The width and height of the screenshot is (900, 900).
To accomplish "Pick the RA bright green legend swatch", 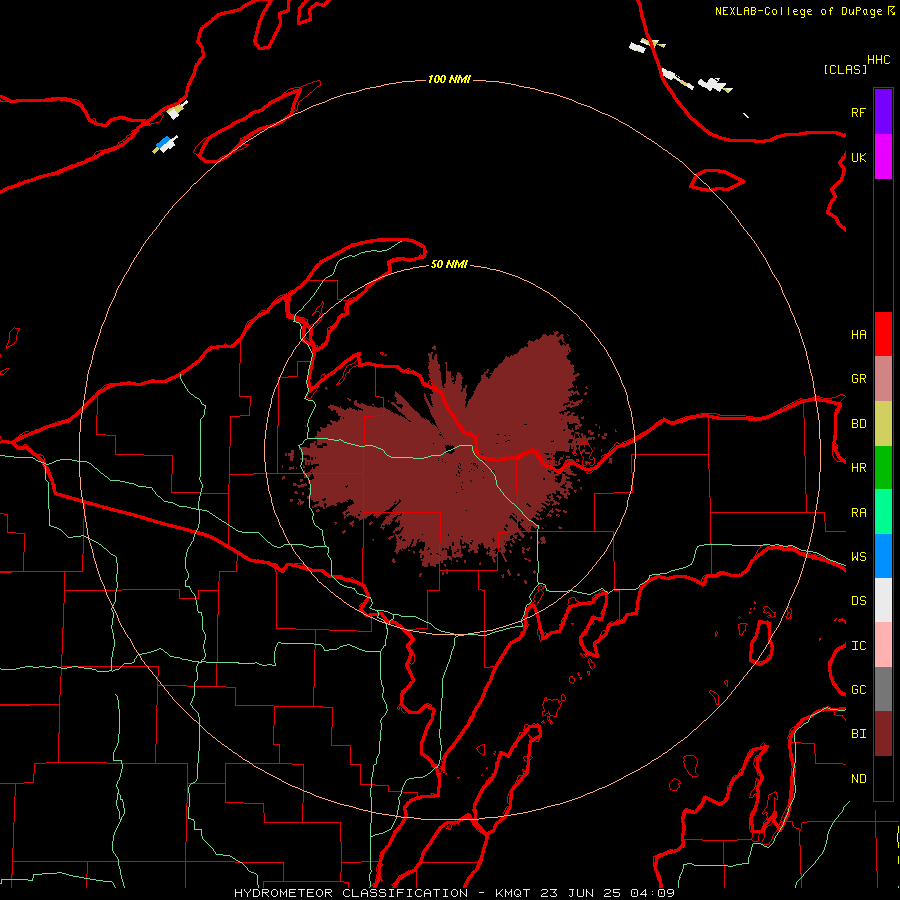I will pos(883,512).
